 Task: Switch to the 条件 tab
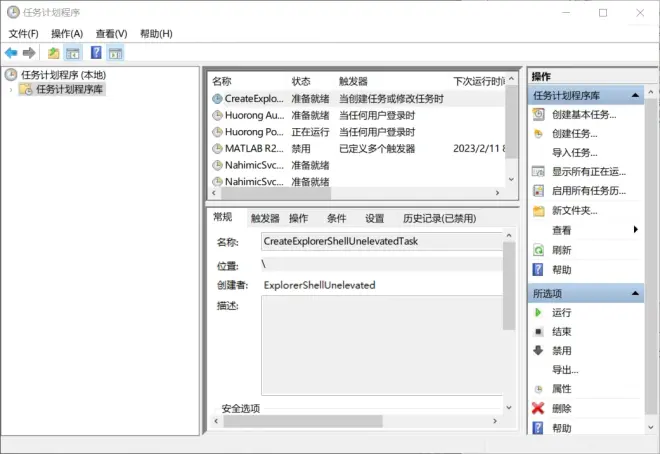[x=336, y=218]
